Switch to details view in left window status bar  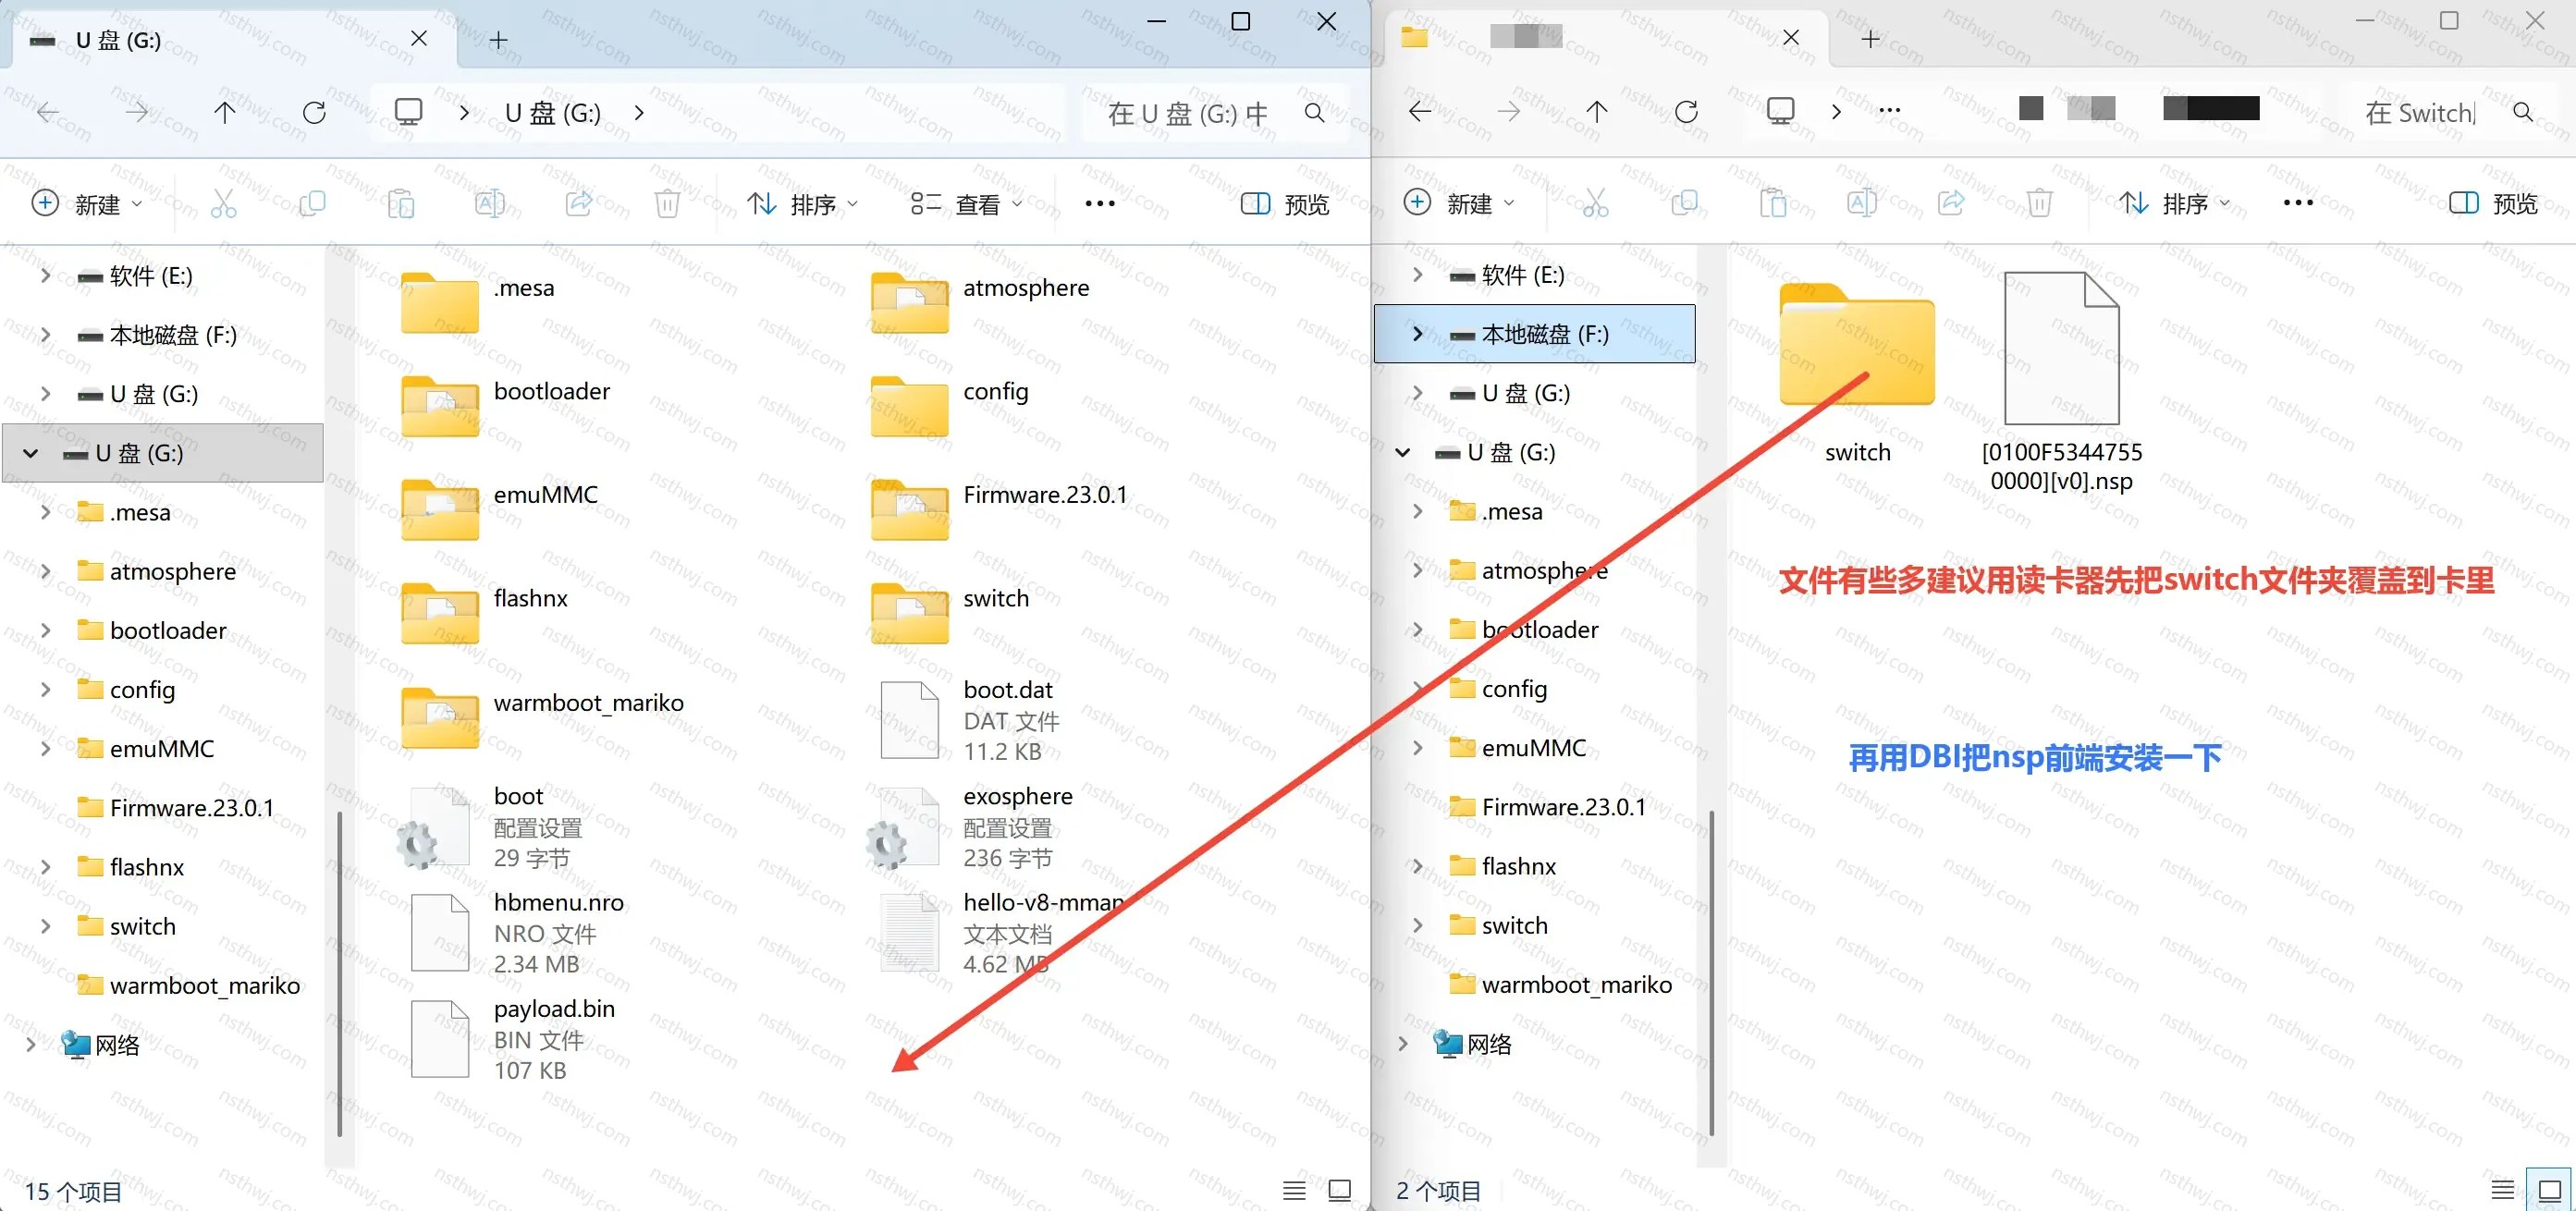click(1294, 1190)
